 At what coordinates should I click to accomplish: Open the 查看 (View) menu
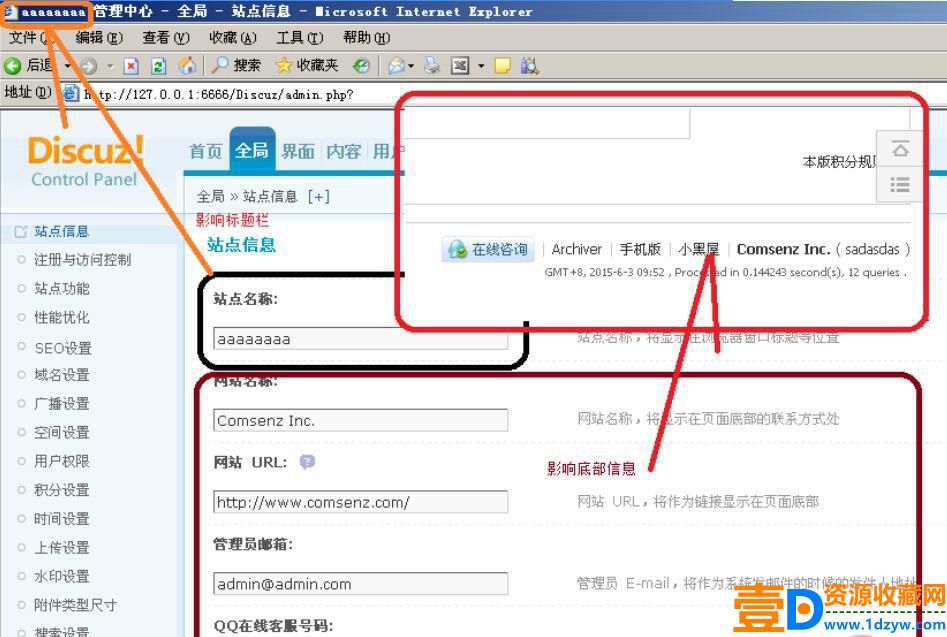coord(165,37)
